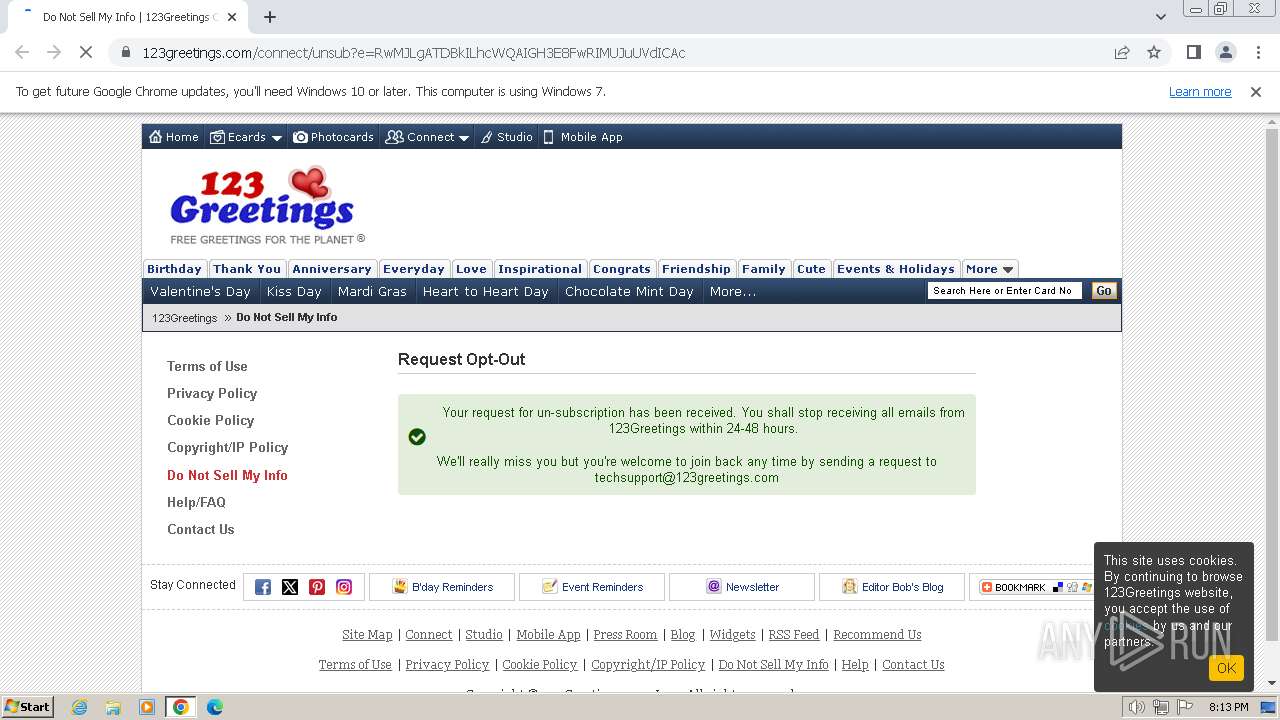Image resolution: width=1280 pixels, height=720 pixels.
Task: Accept cookies with the OK button
Action: pyautogui.click(x=1226, y=668)
